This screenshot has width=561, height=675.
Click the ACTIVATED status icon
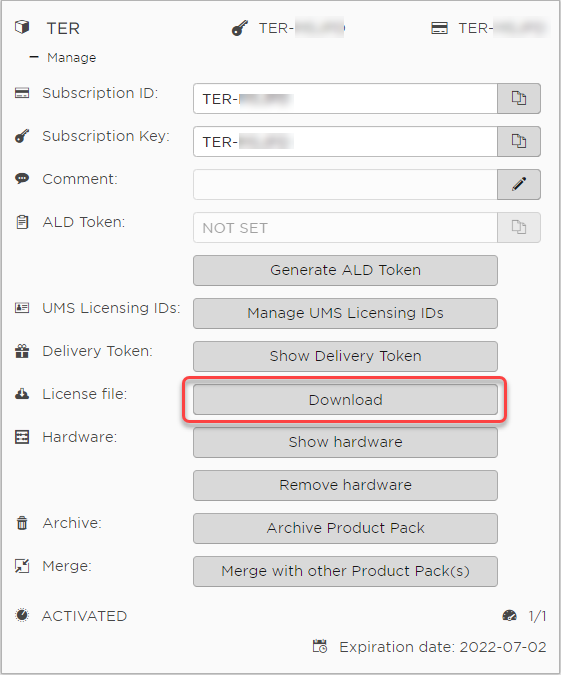(x=22, y=615)
